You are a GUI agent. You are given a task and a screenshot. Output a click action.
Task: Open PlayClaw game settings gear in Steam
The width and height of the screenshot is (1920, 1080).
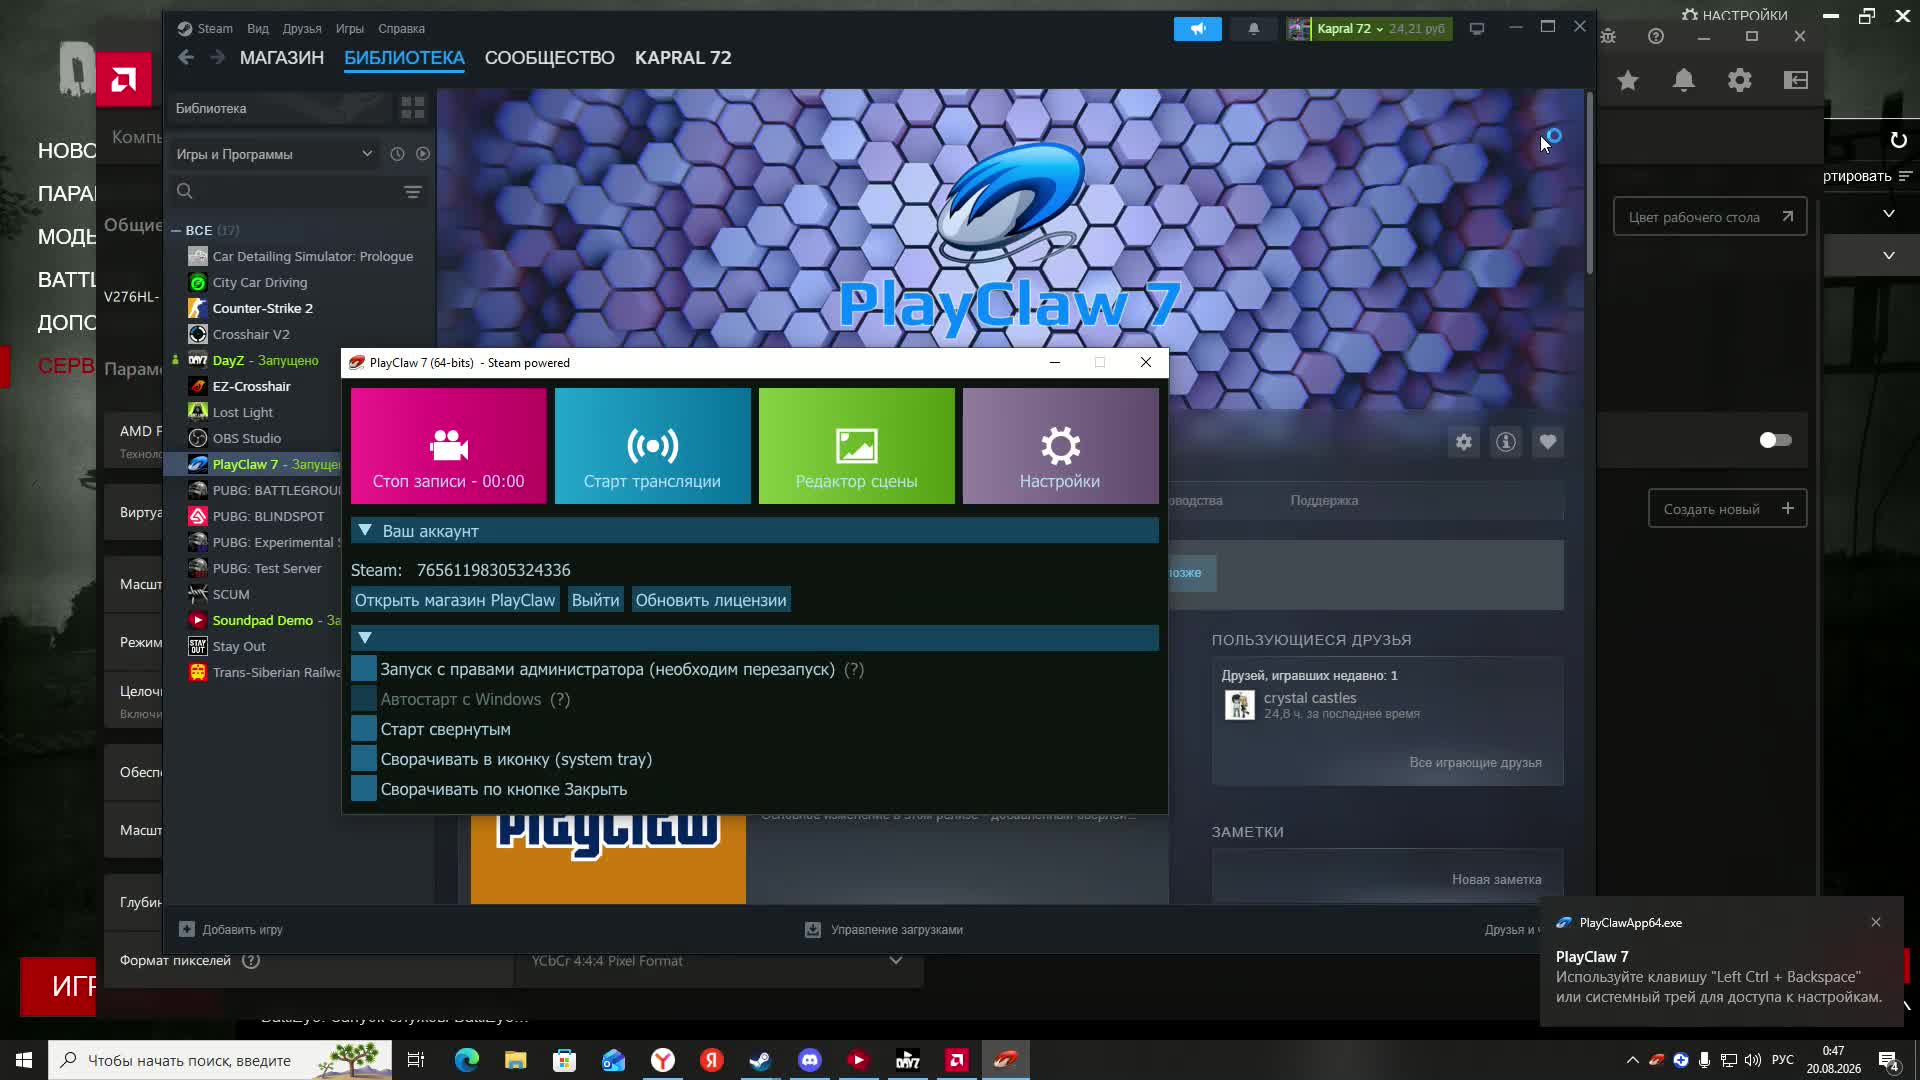(x=1464, y=442)
